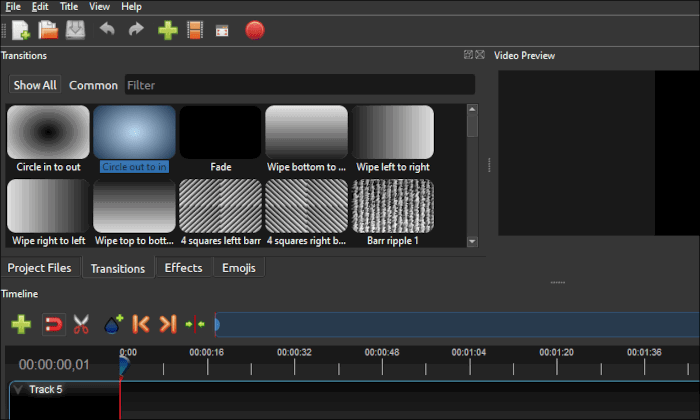Open project using the folder icon
This screenshot has height=420, width=700.
click(48, 30)
